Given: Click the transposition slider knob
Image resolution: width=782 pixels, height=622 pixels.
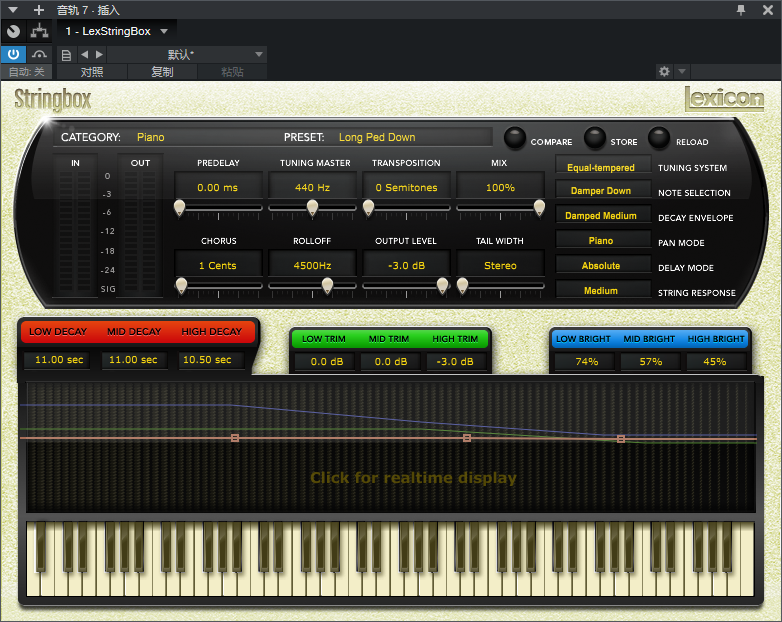Looking at the screenshot, I should tap(369, 207).
